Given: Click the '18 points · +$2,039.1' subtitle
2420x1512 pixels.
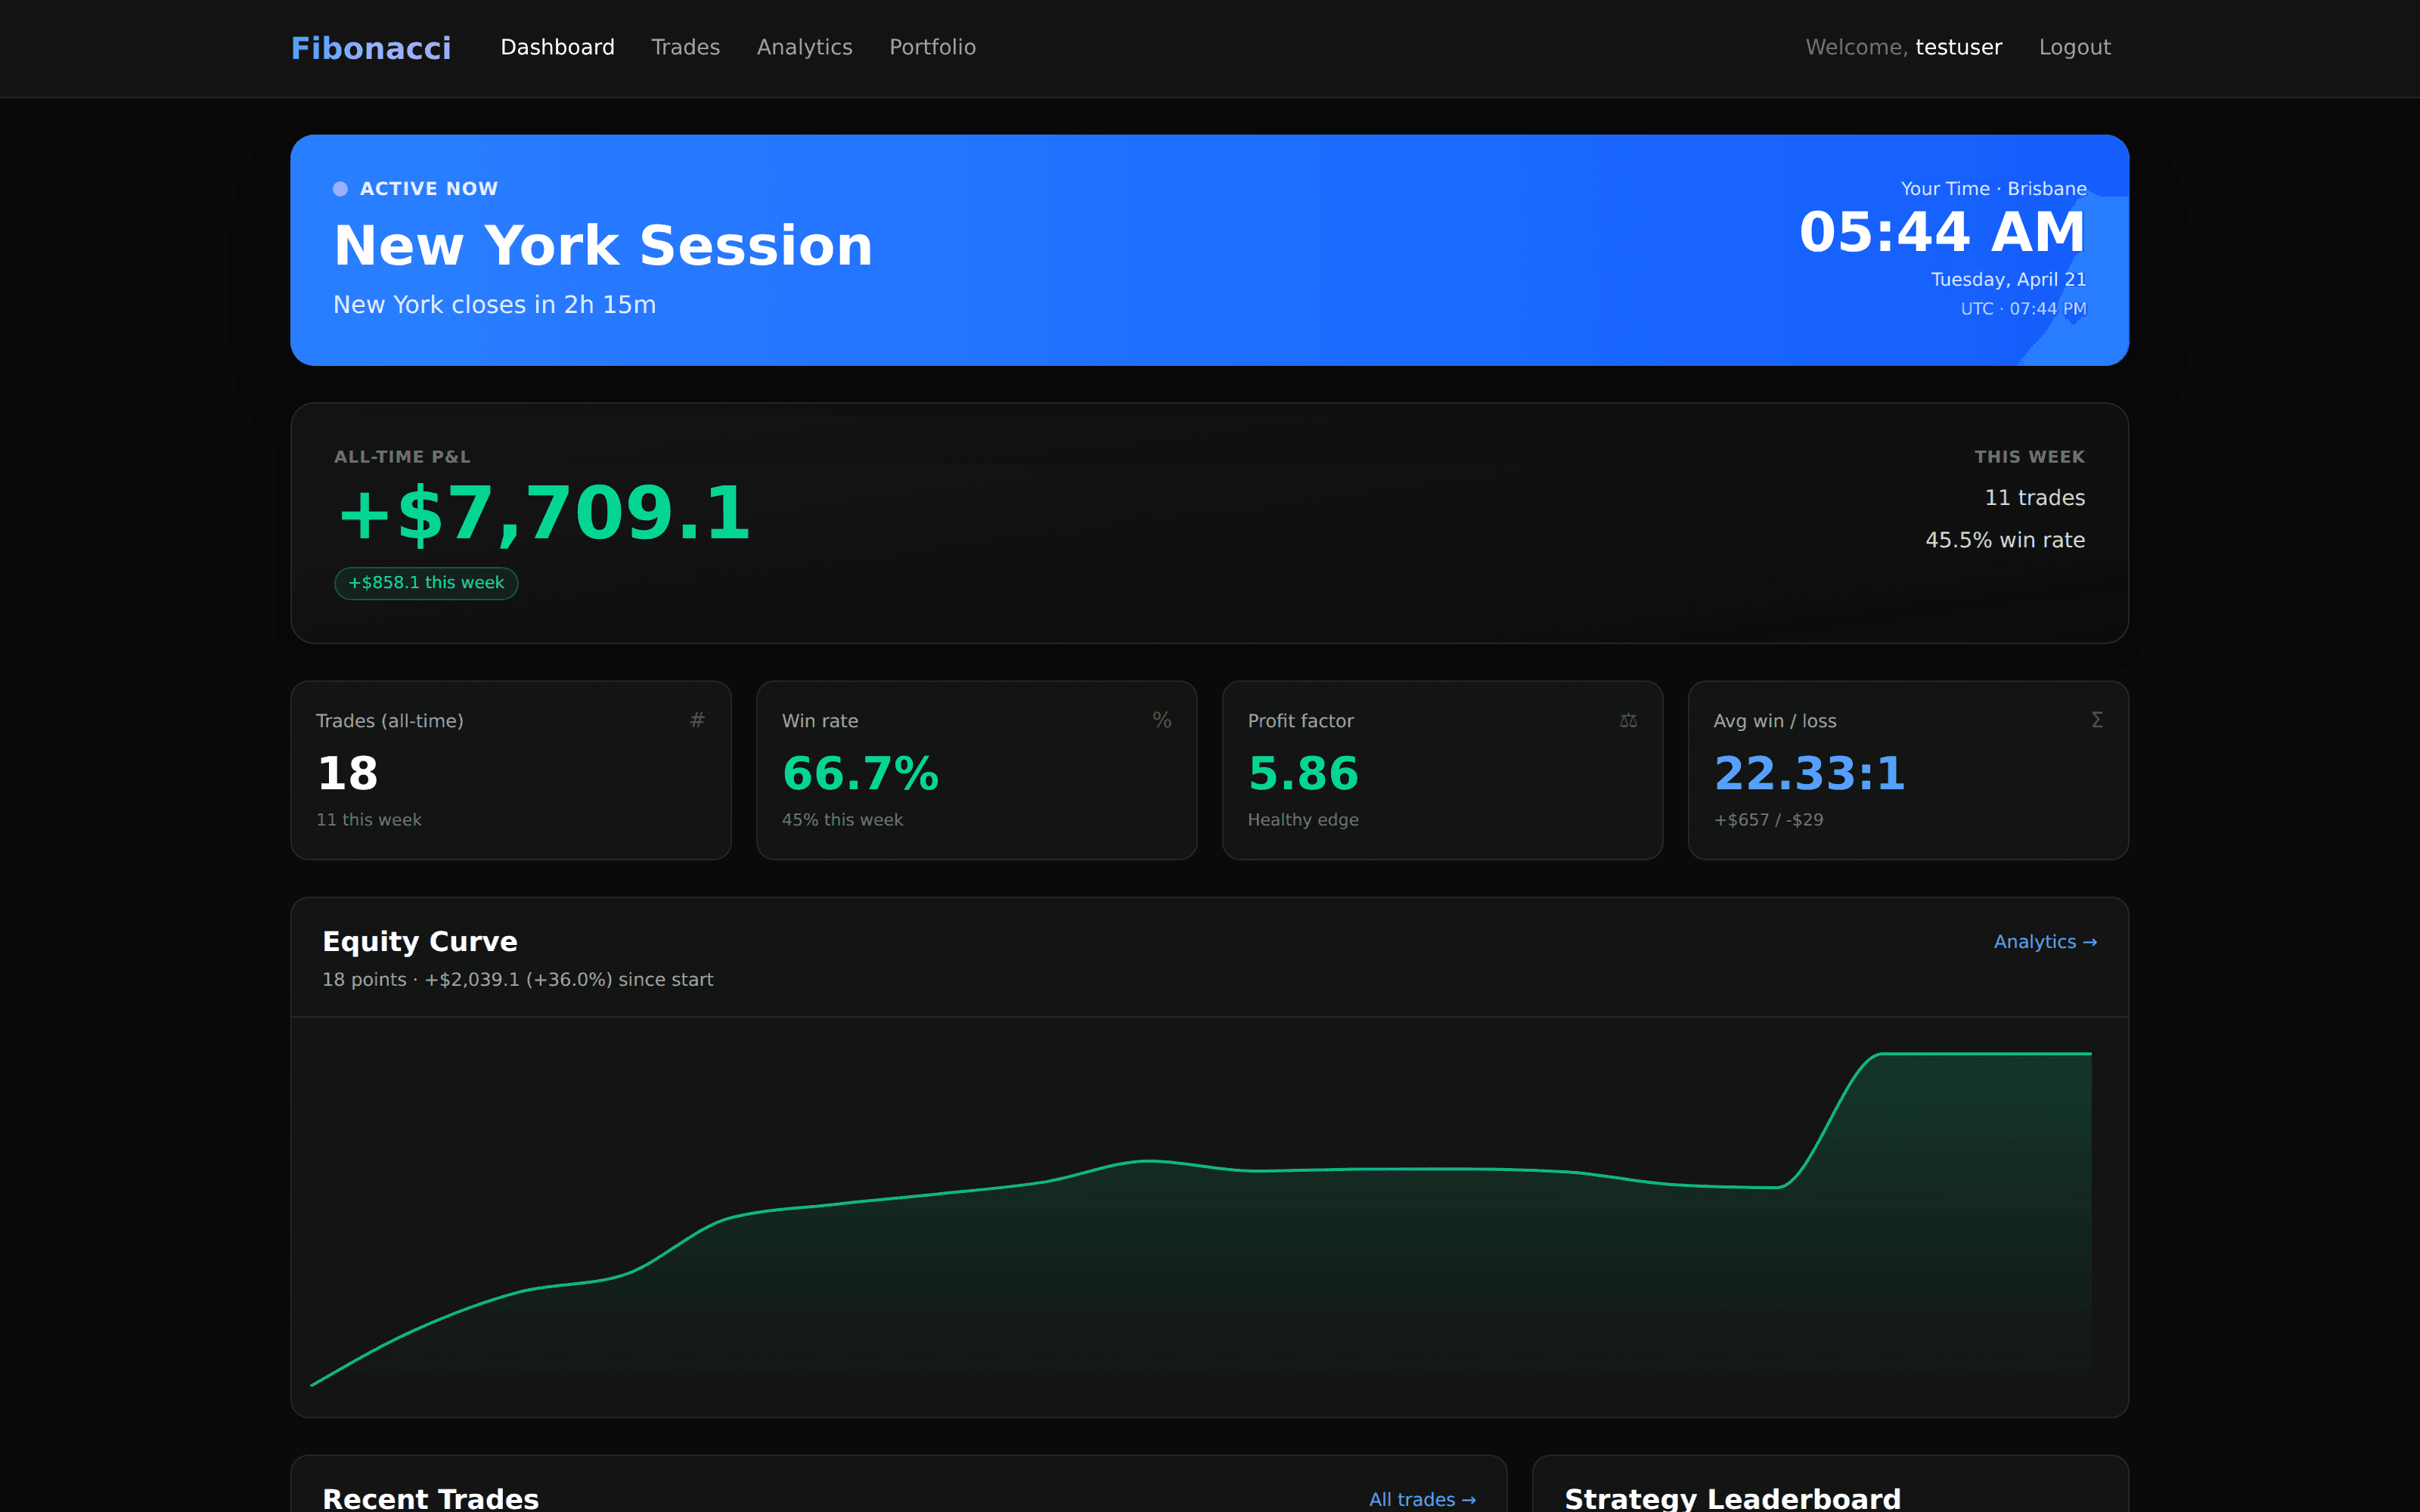Looking at the screenshot, I should [x=517, y=980].
